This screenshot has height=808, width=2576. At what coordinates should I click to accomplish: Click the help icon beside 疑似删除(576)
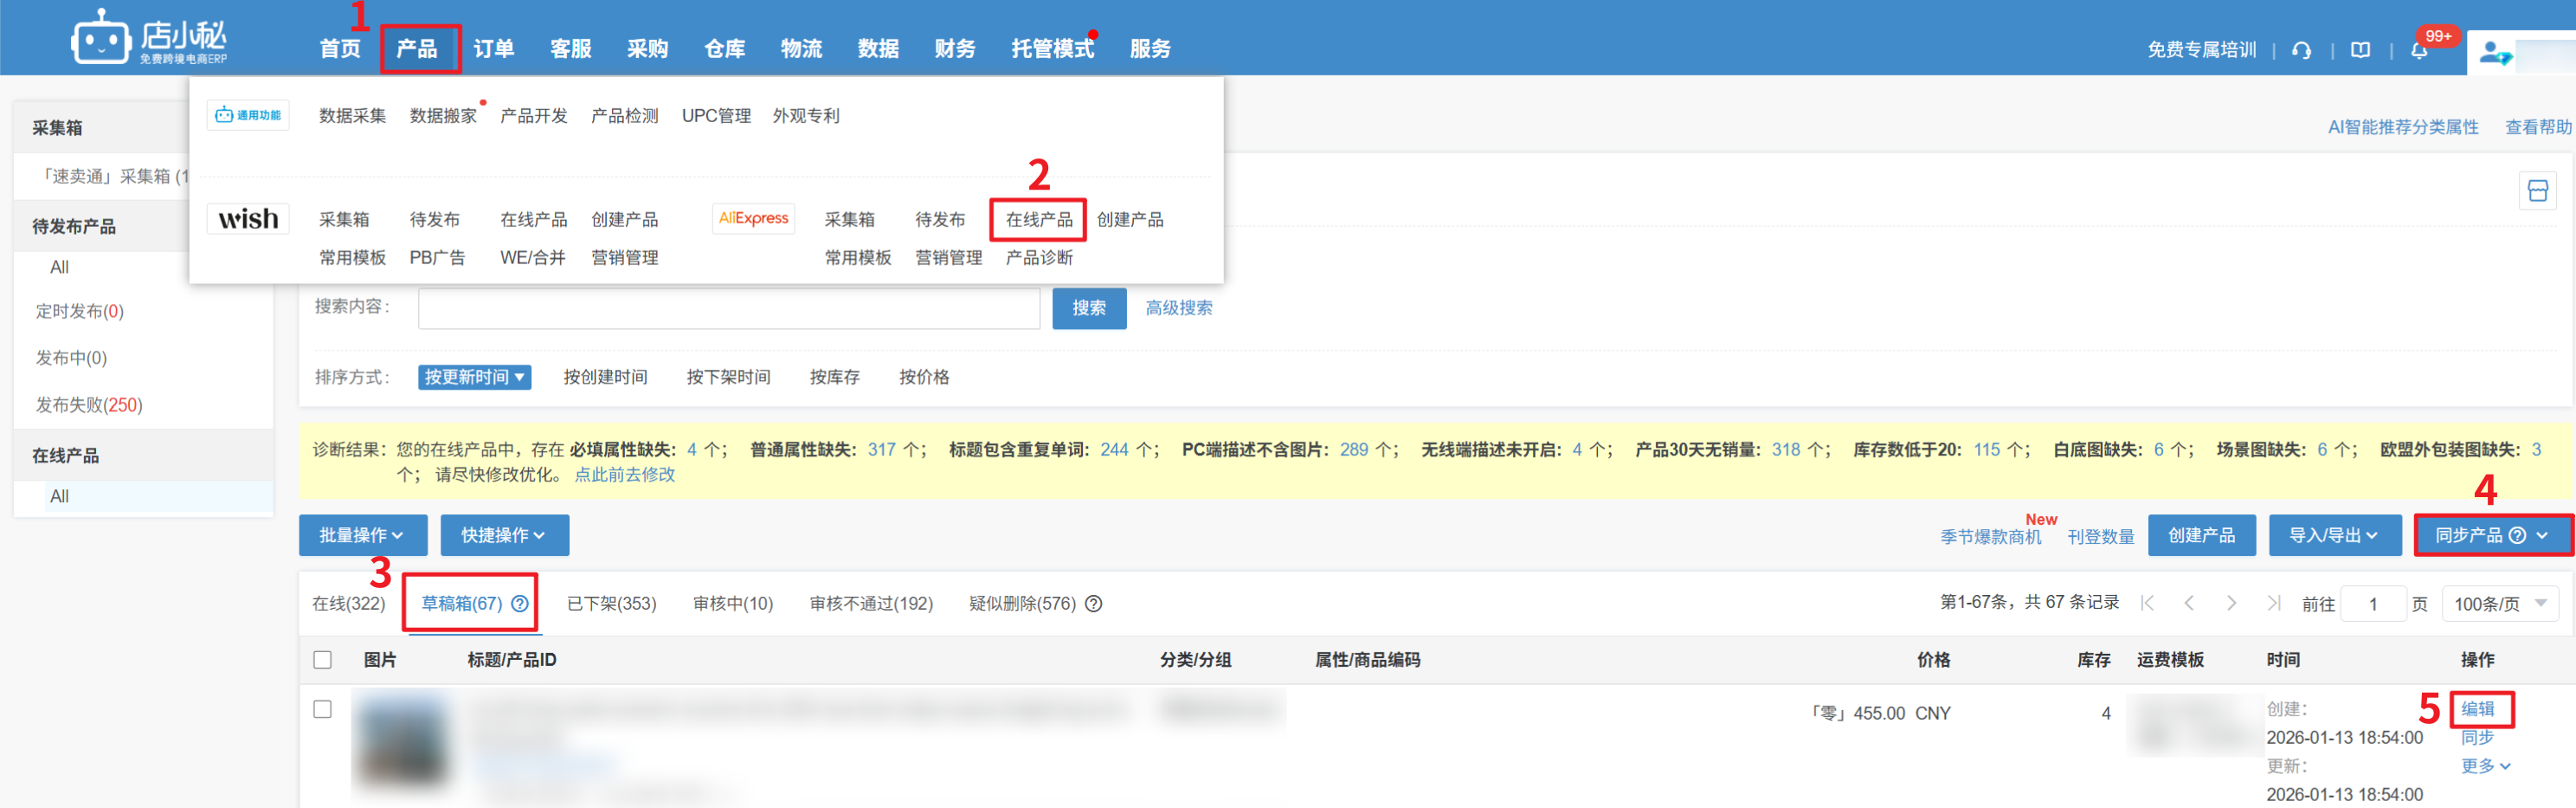point(1094,603)
